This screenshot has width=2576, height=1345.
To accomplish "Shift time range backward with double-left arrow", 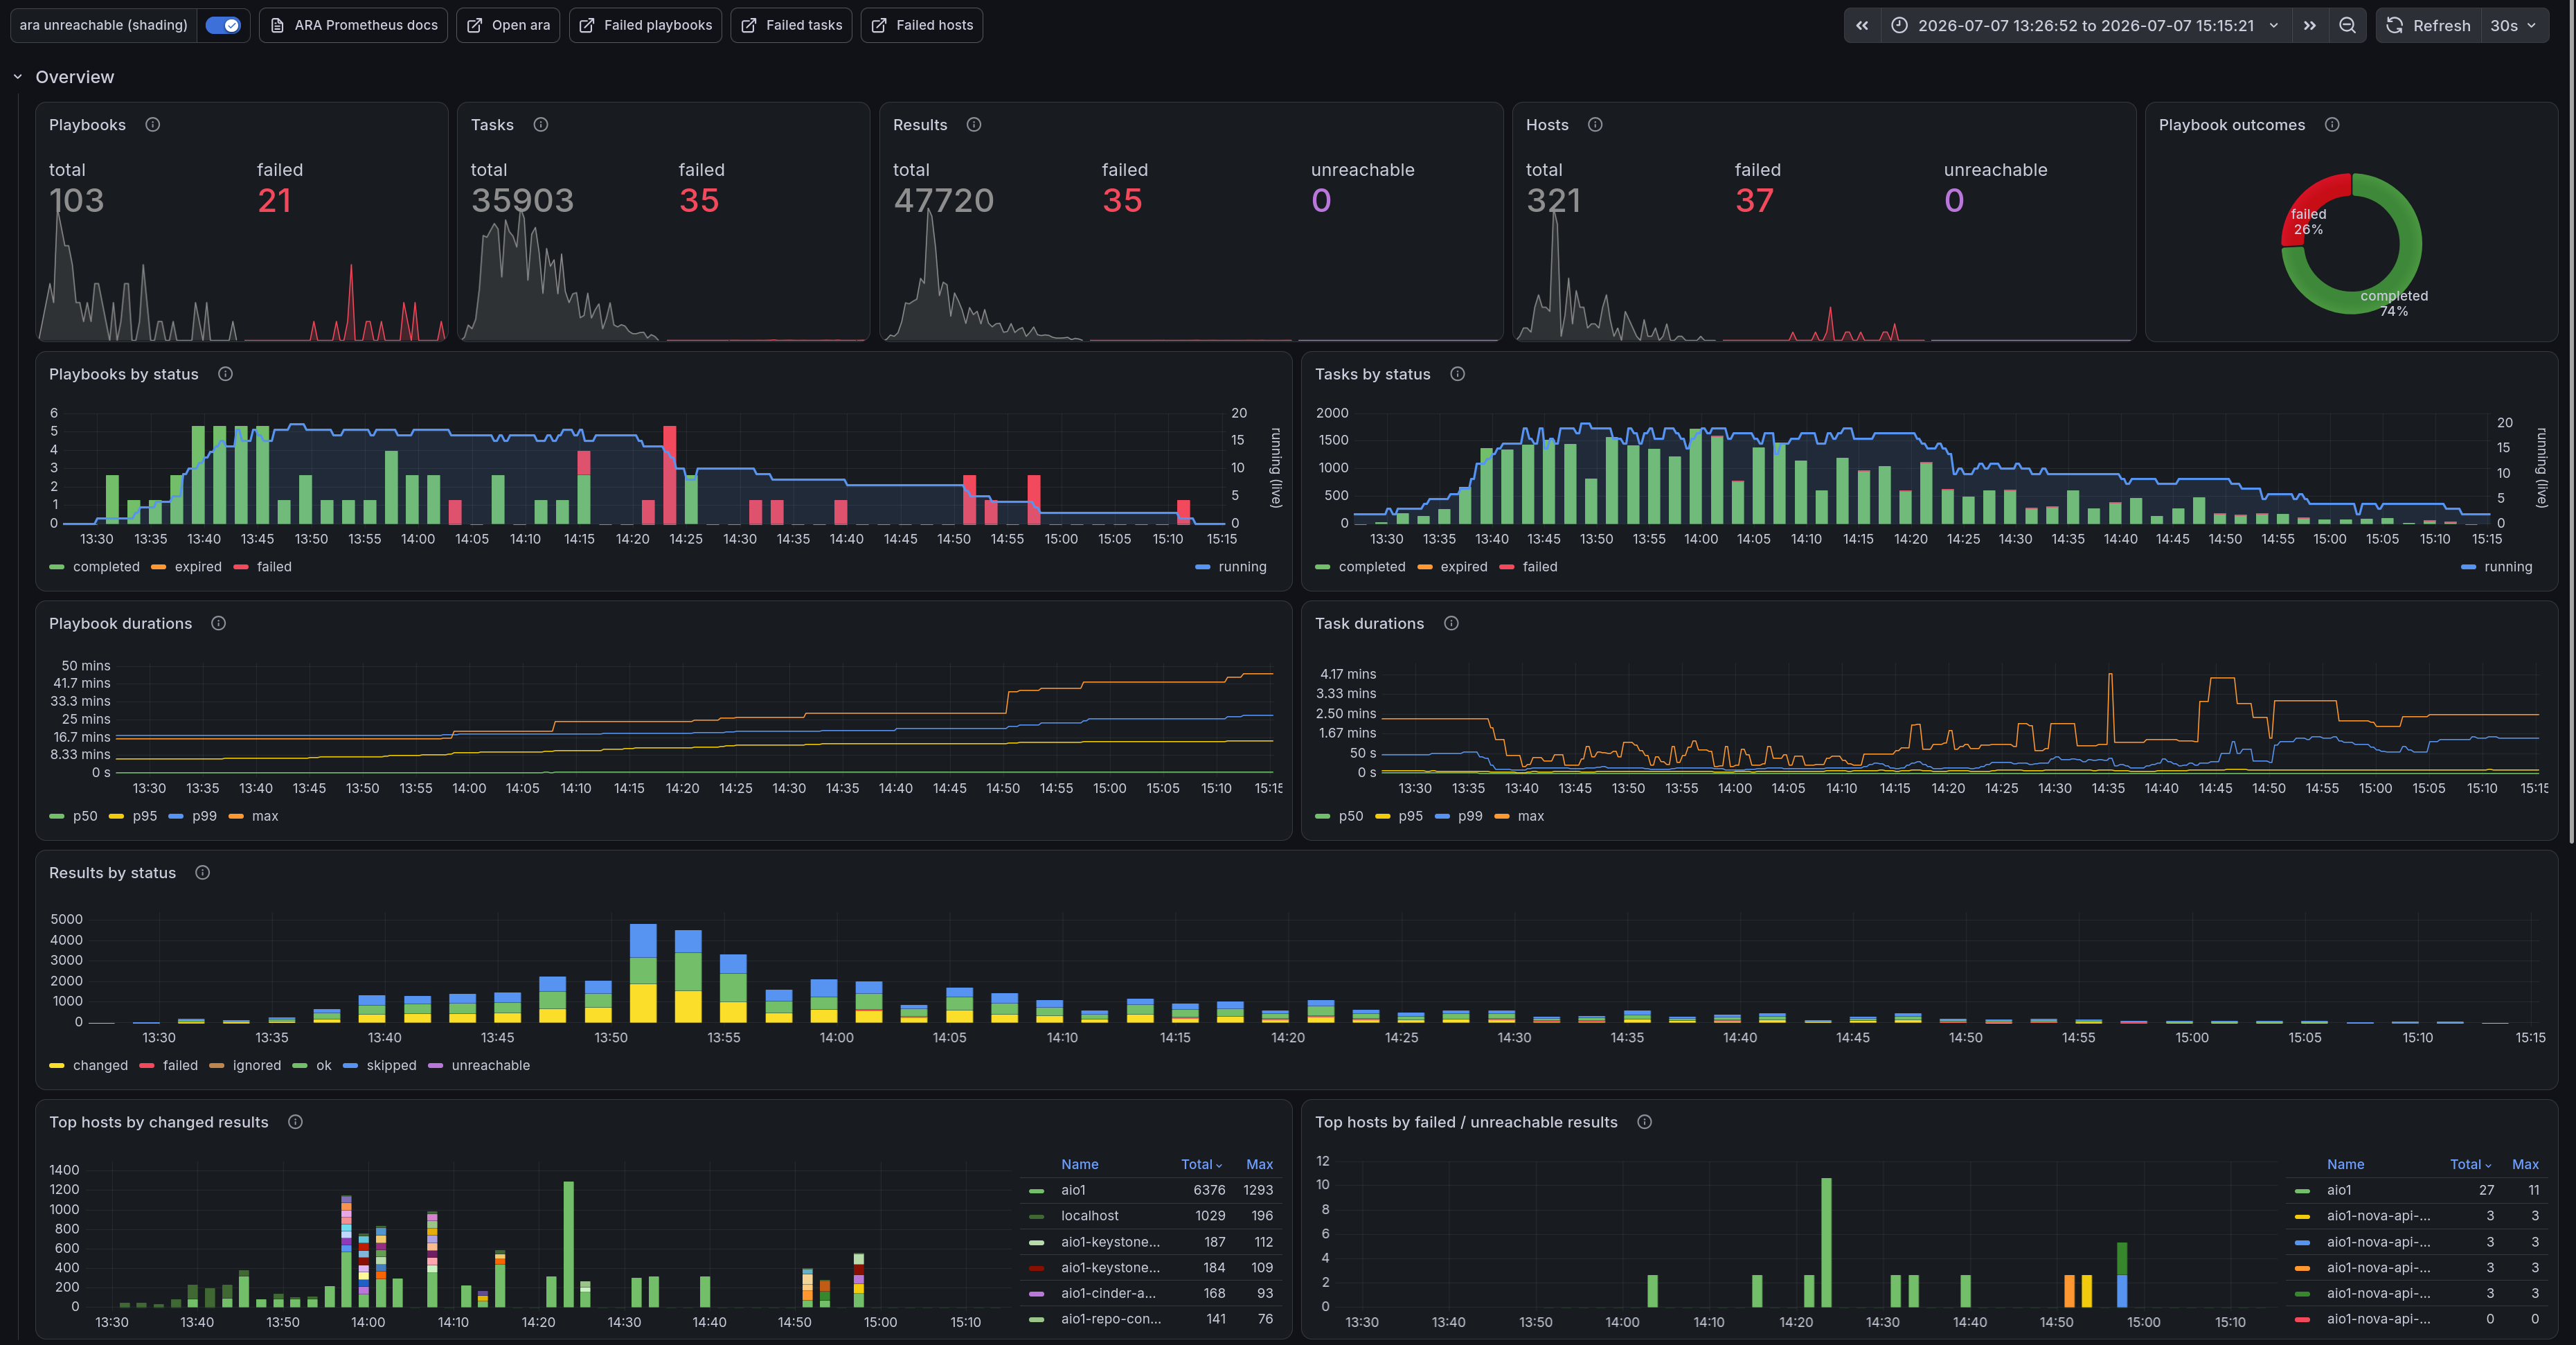I will (x=1862, y=25).
